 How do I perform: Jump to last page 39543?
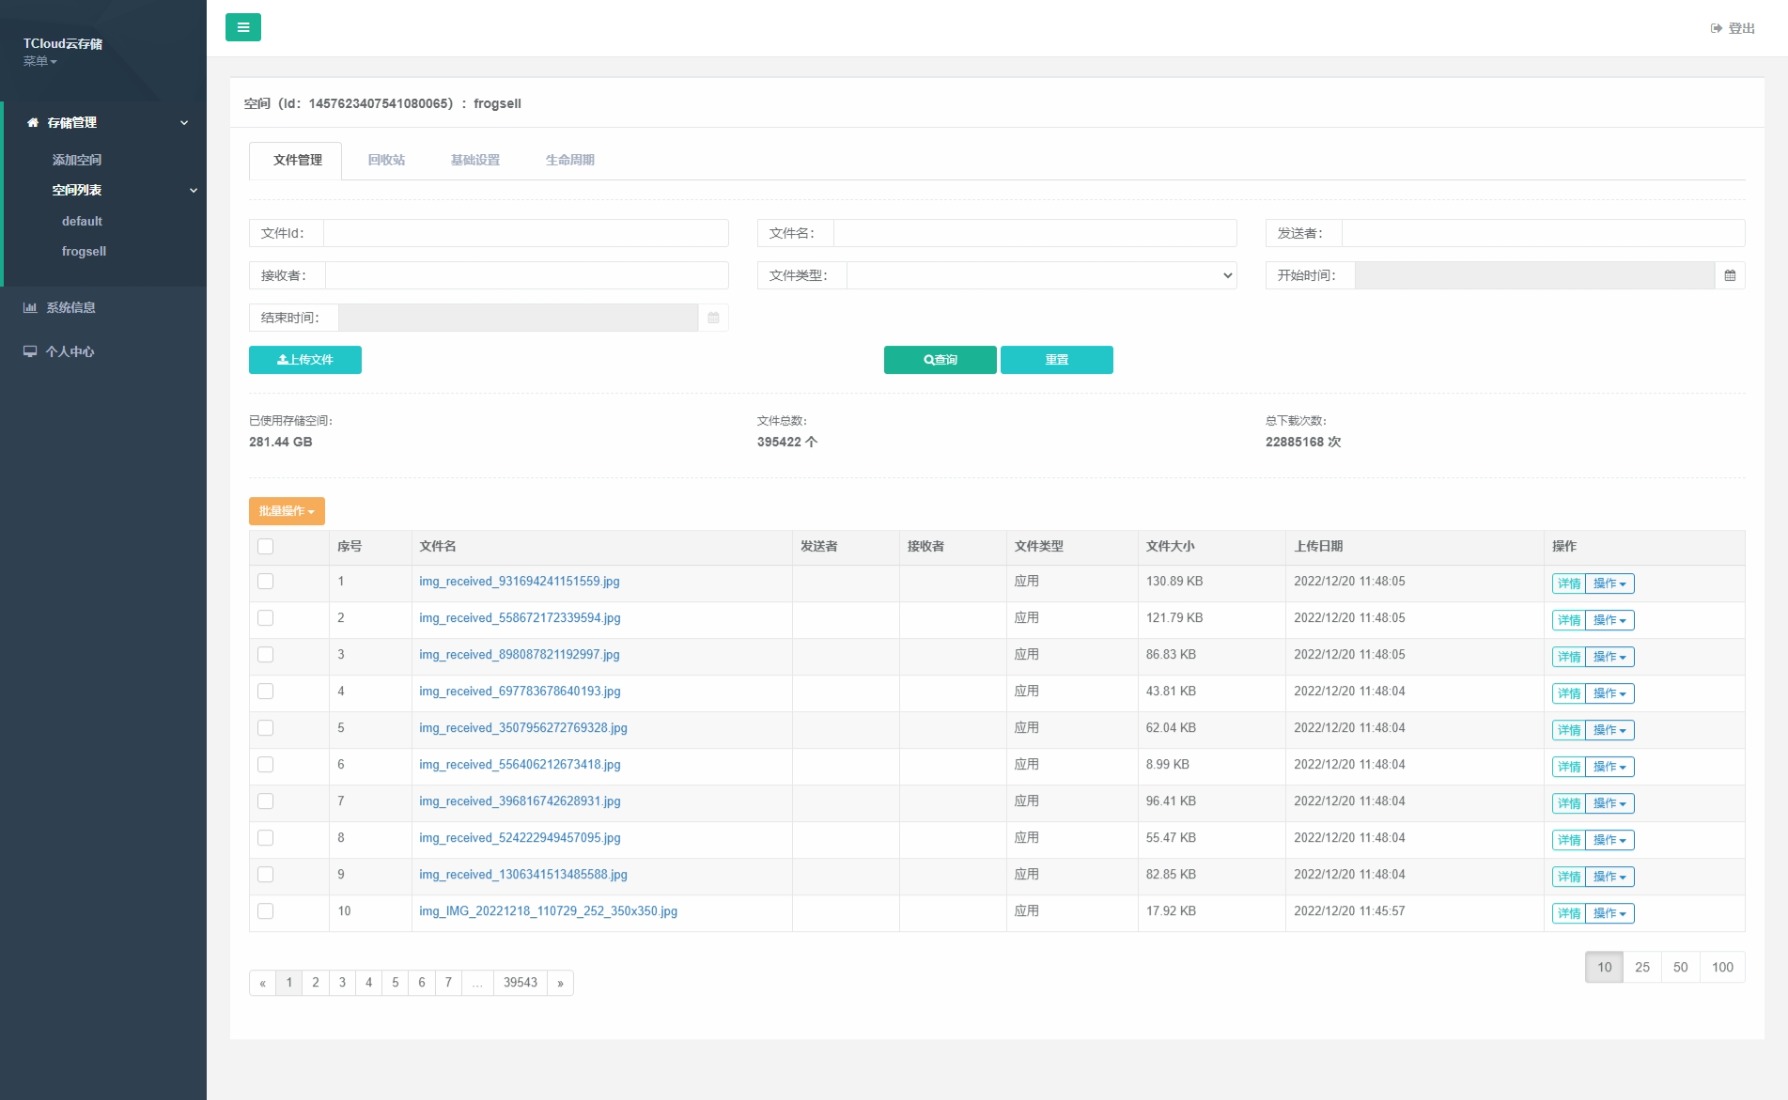coord(520,983)
